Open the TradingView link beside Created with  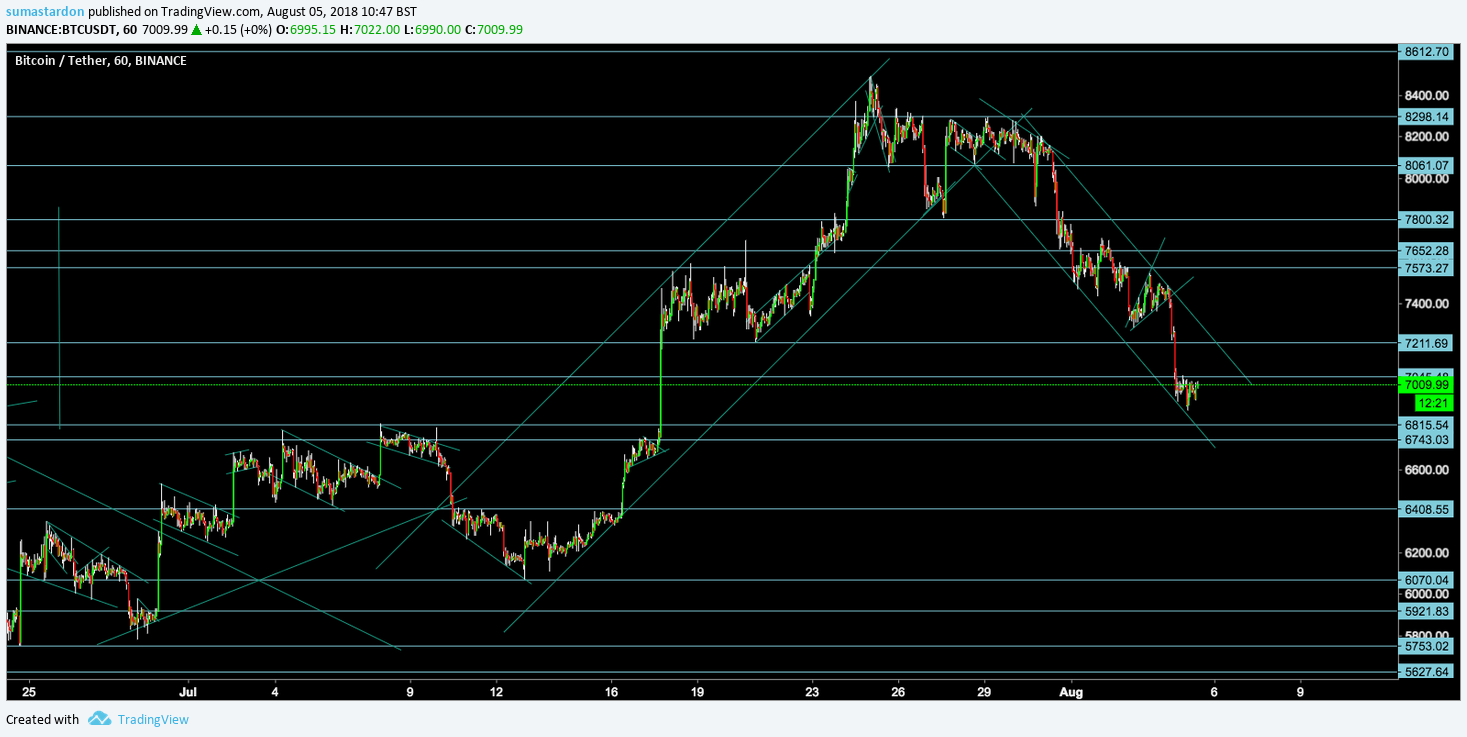pyautogui.click(x=153, y=719)
